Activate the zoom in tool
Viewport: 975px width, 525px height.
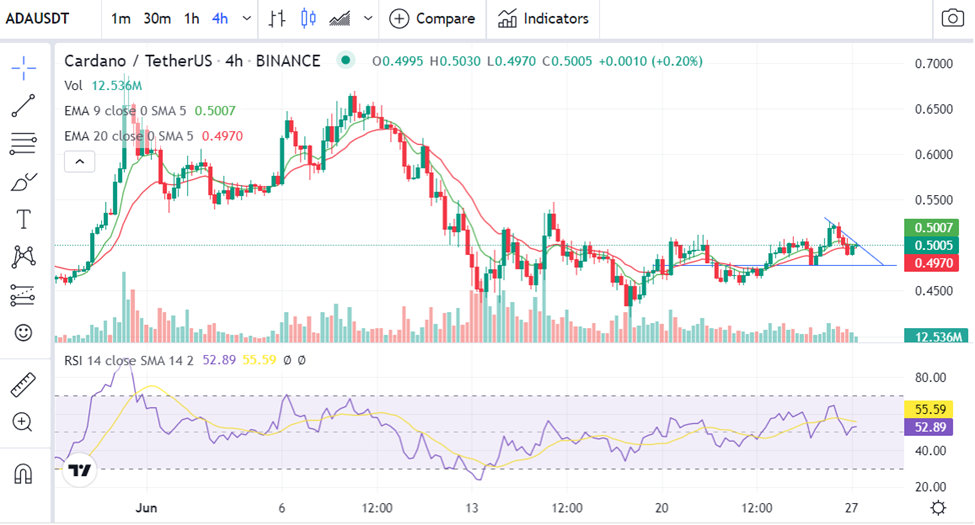click(x=22, y=422)
